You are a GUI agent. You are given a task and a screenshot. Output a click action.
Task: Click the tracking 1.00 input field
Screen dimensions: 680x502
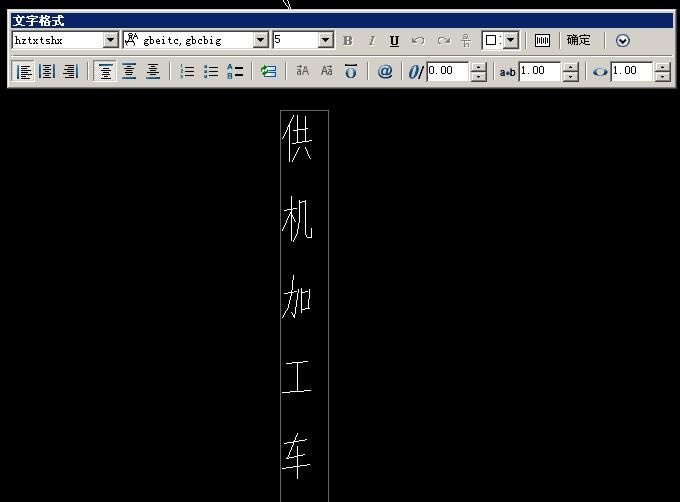pyautogui.click(x=539, y=71)
